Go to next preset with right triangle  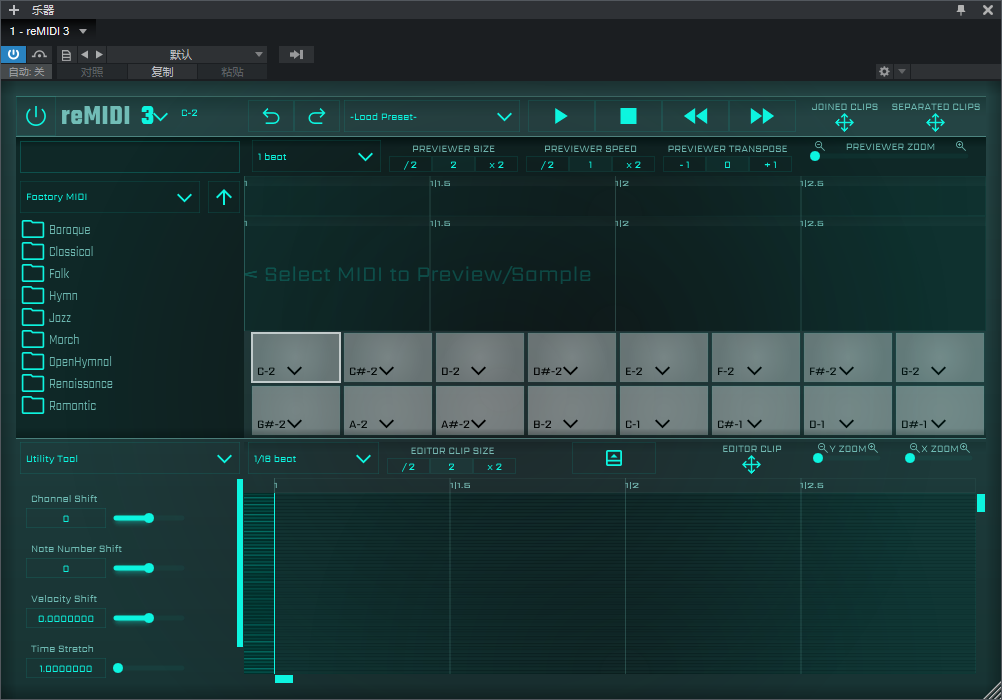99,55
